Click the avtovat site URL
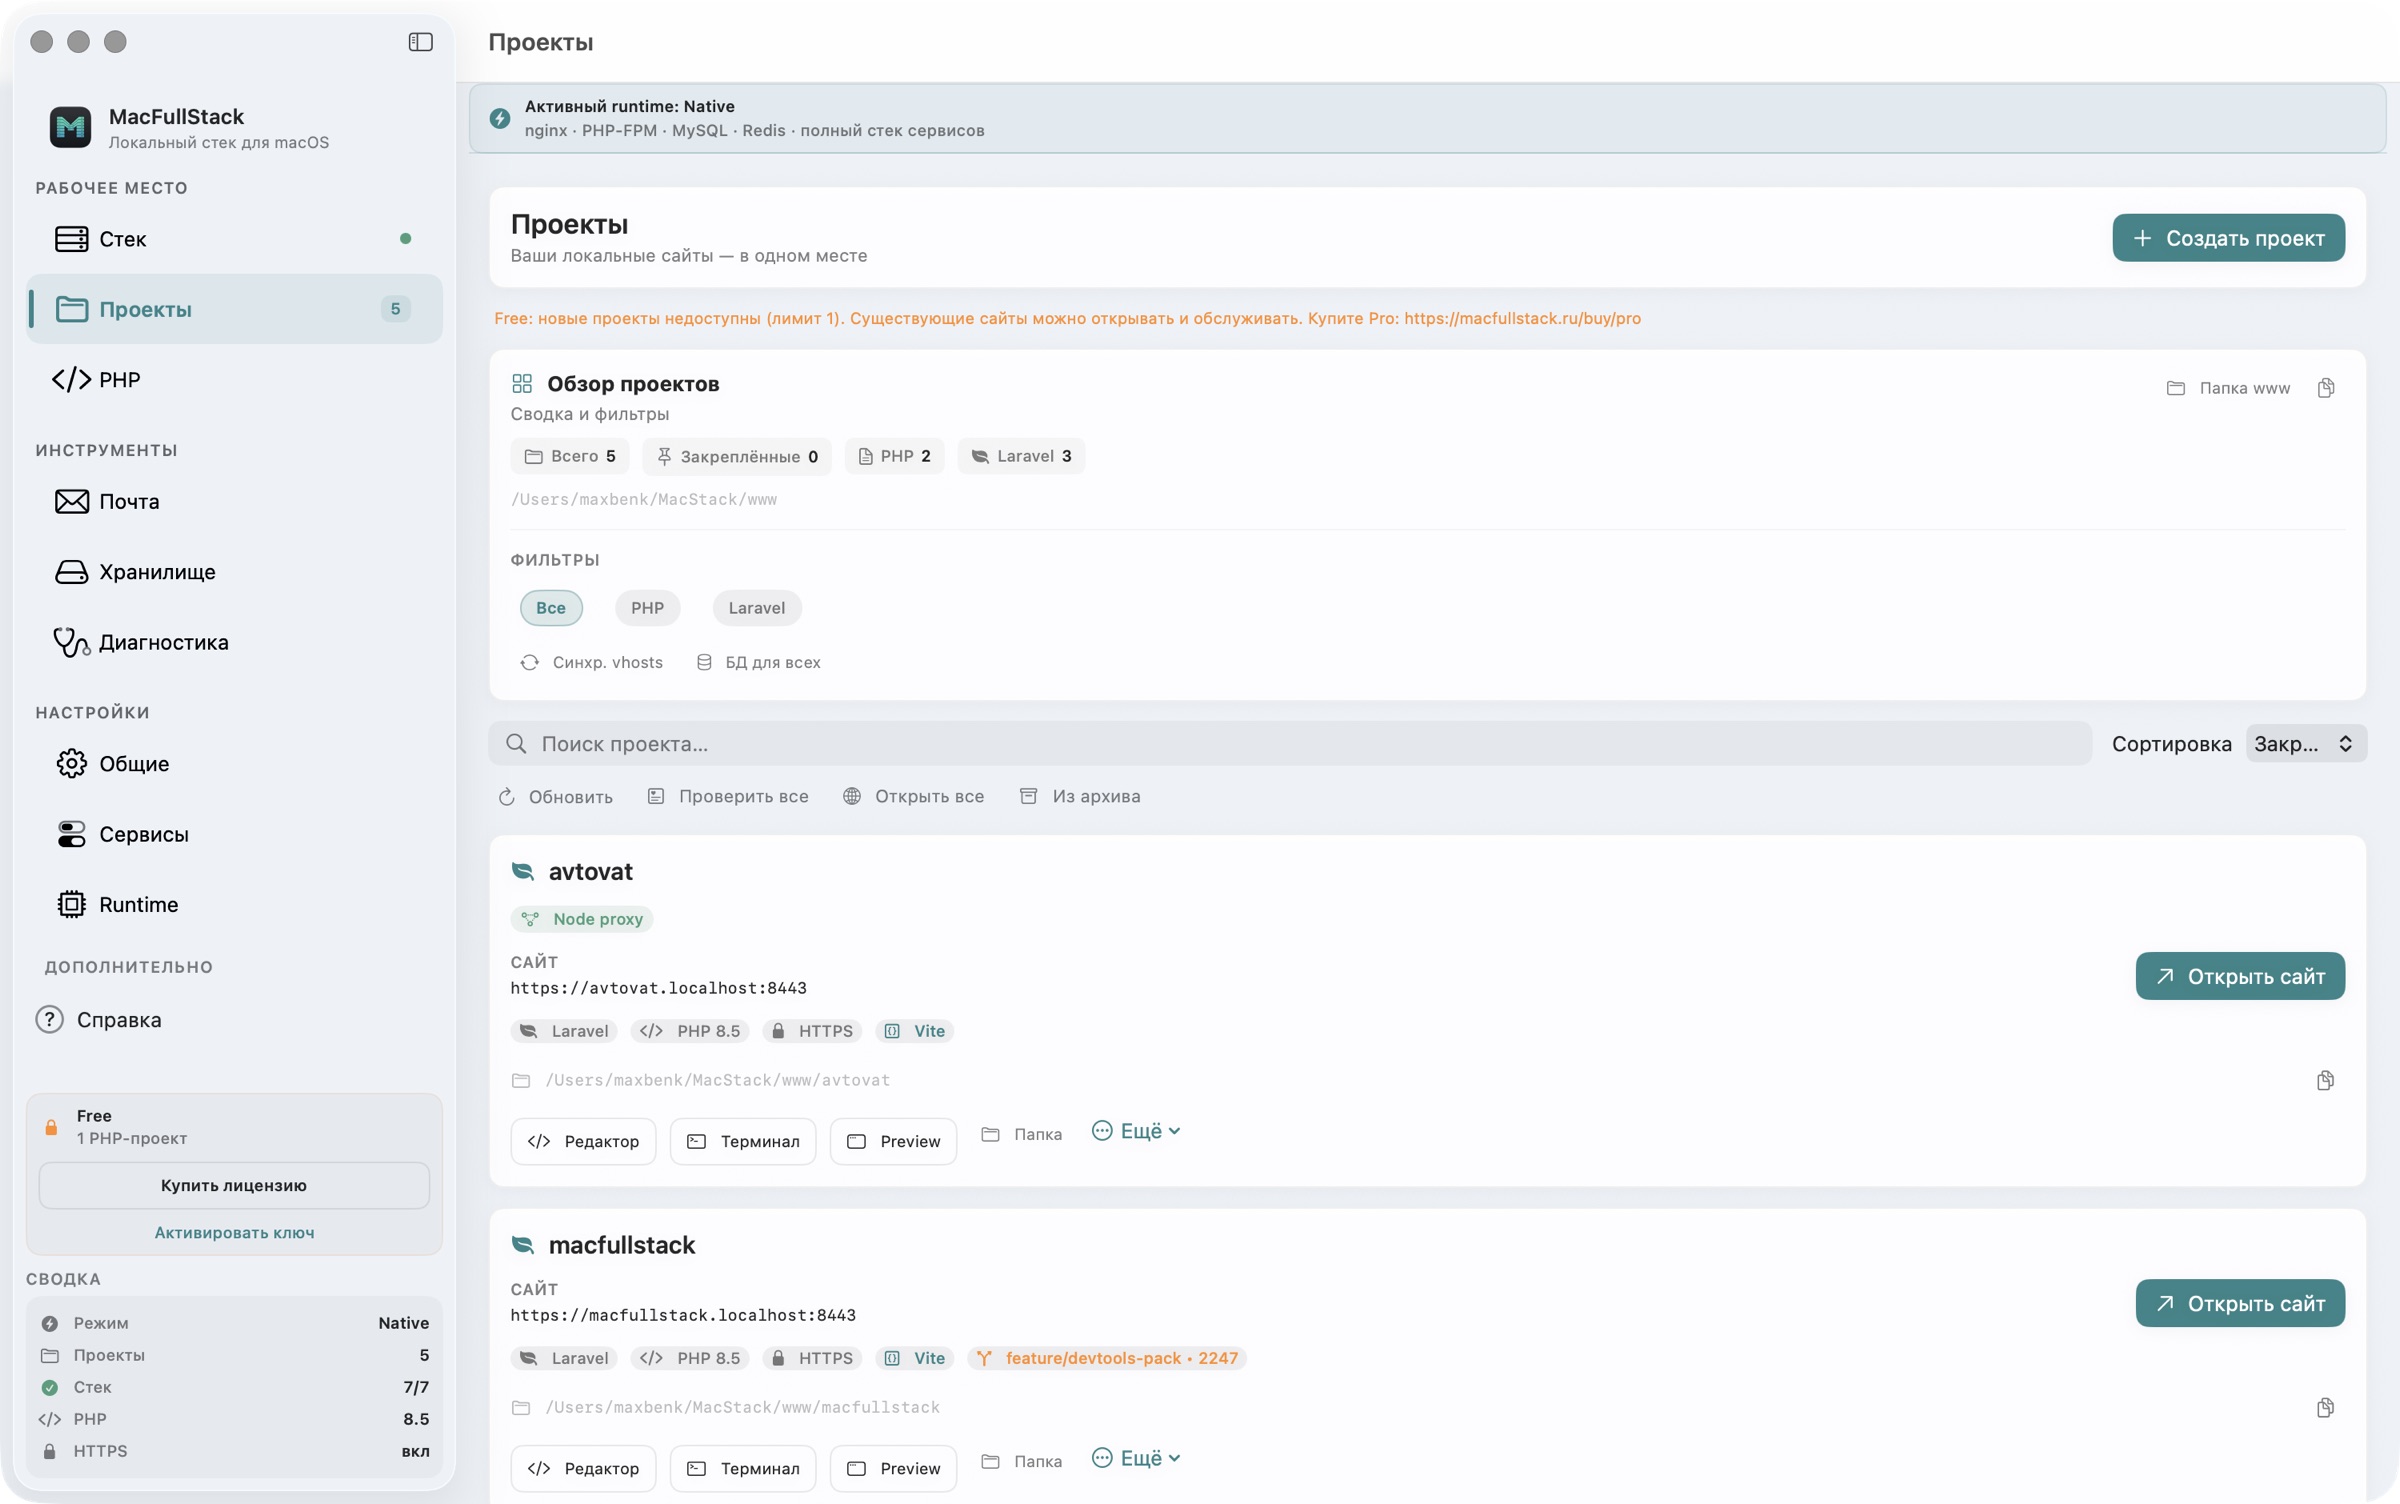The height and width of the screenshot is (1504, 2400). pyautogui.click(x=659, y=989)
